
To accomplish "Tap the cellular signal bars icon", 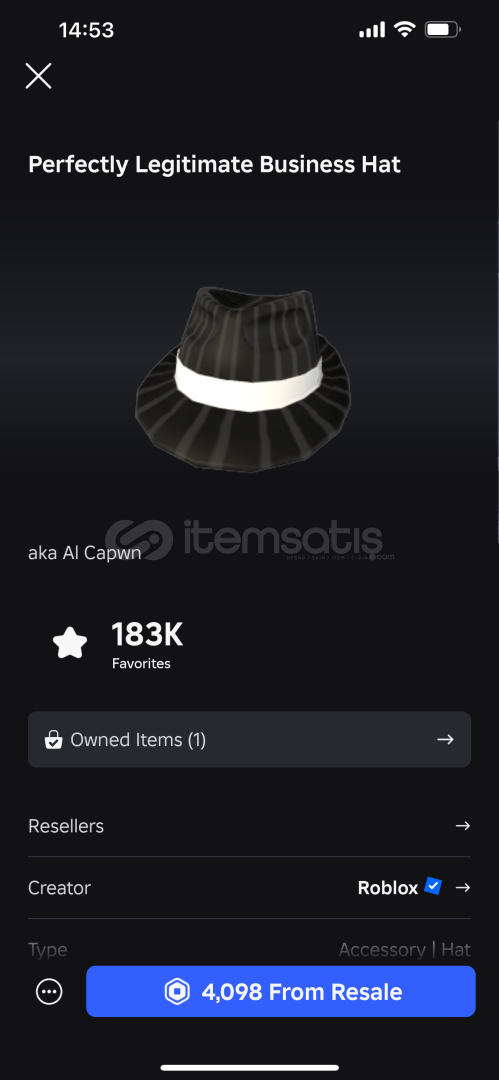I will [x=372, y=30].
